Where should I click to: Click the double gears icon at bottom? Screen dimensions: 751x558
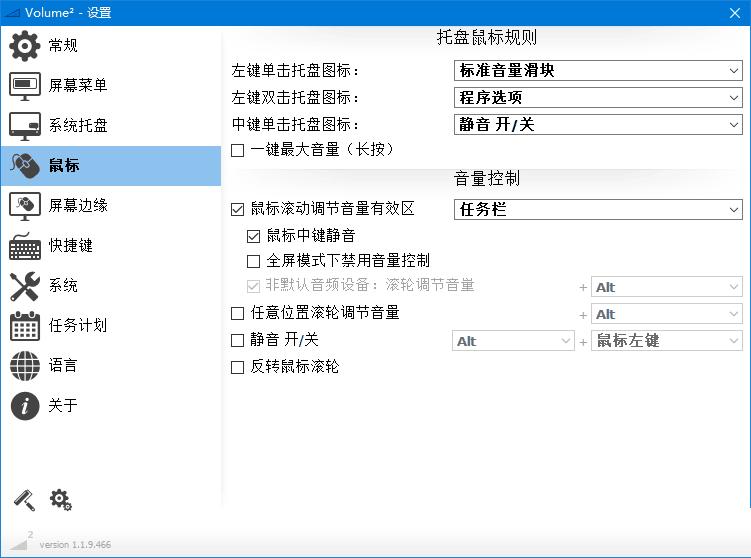pos(60,499)
